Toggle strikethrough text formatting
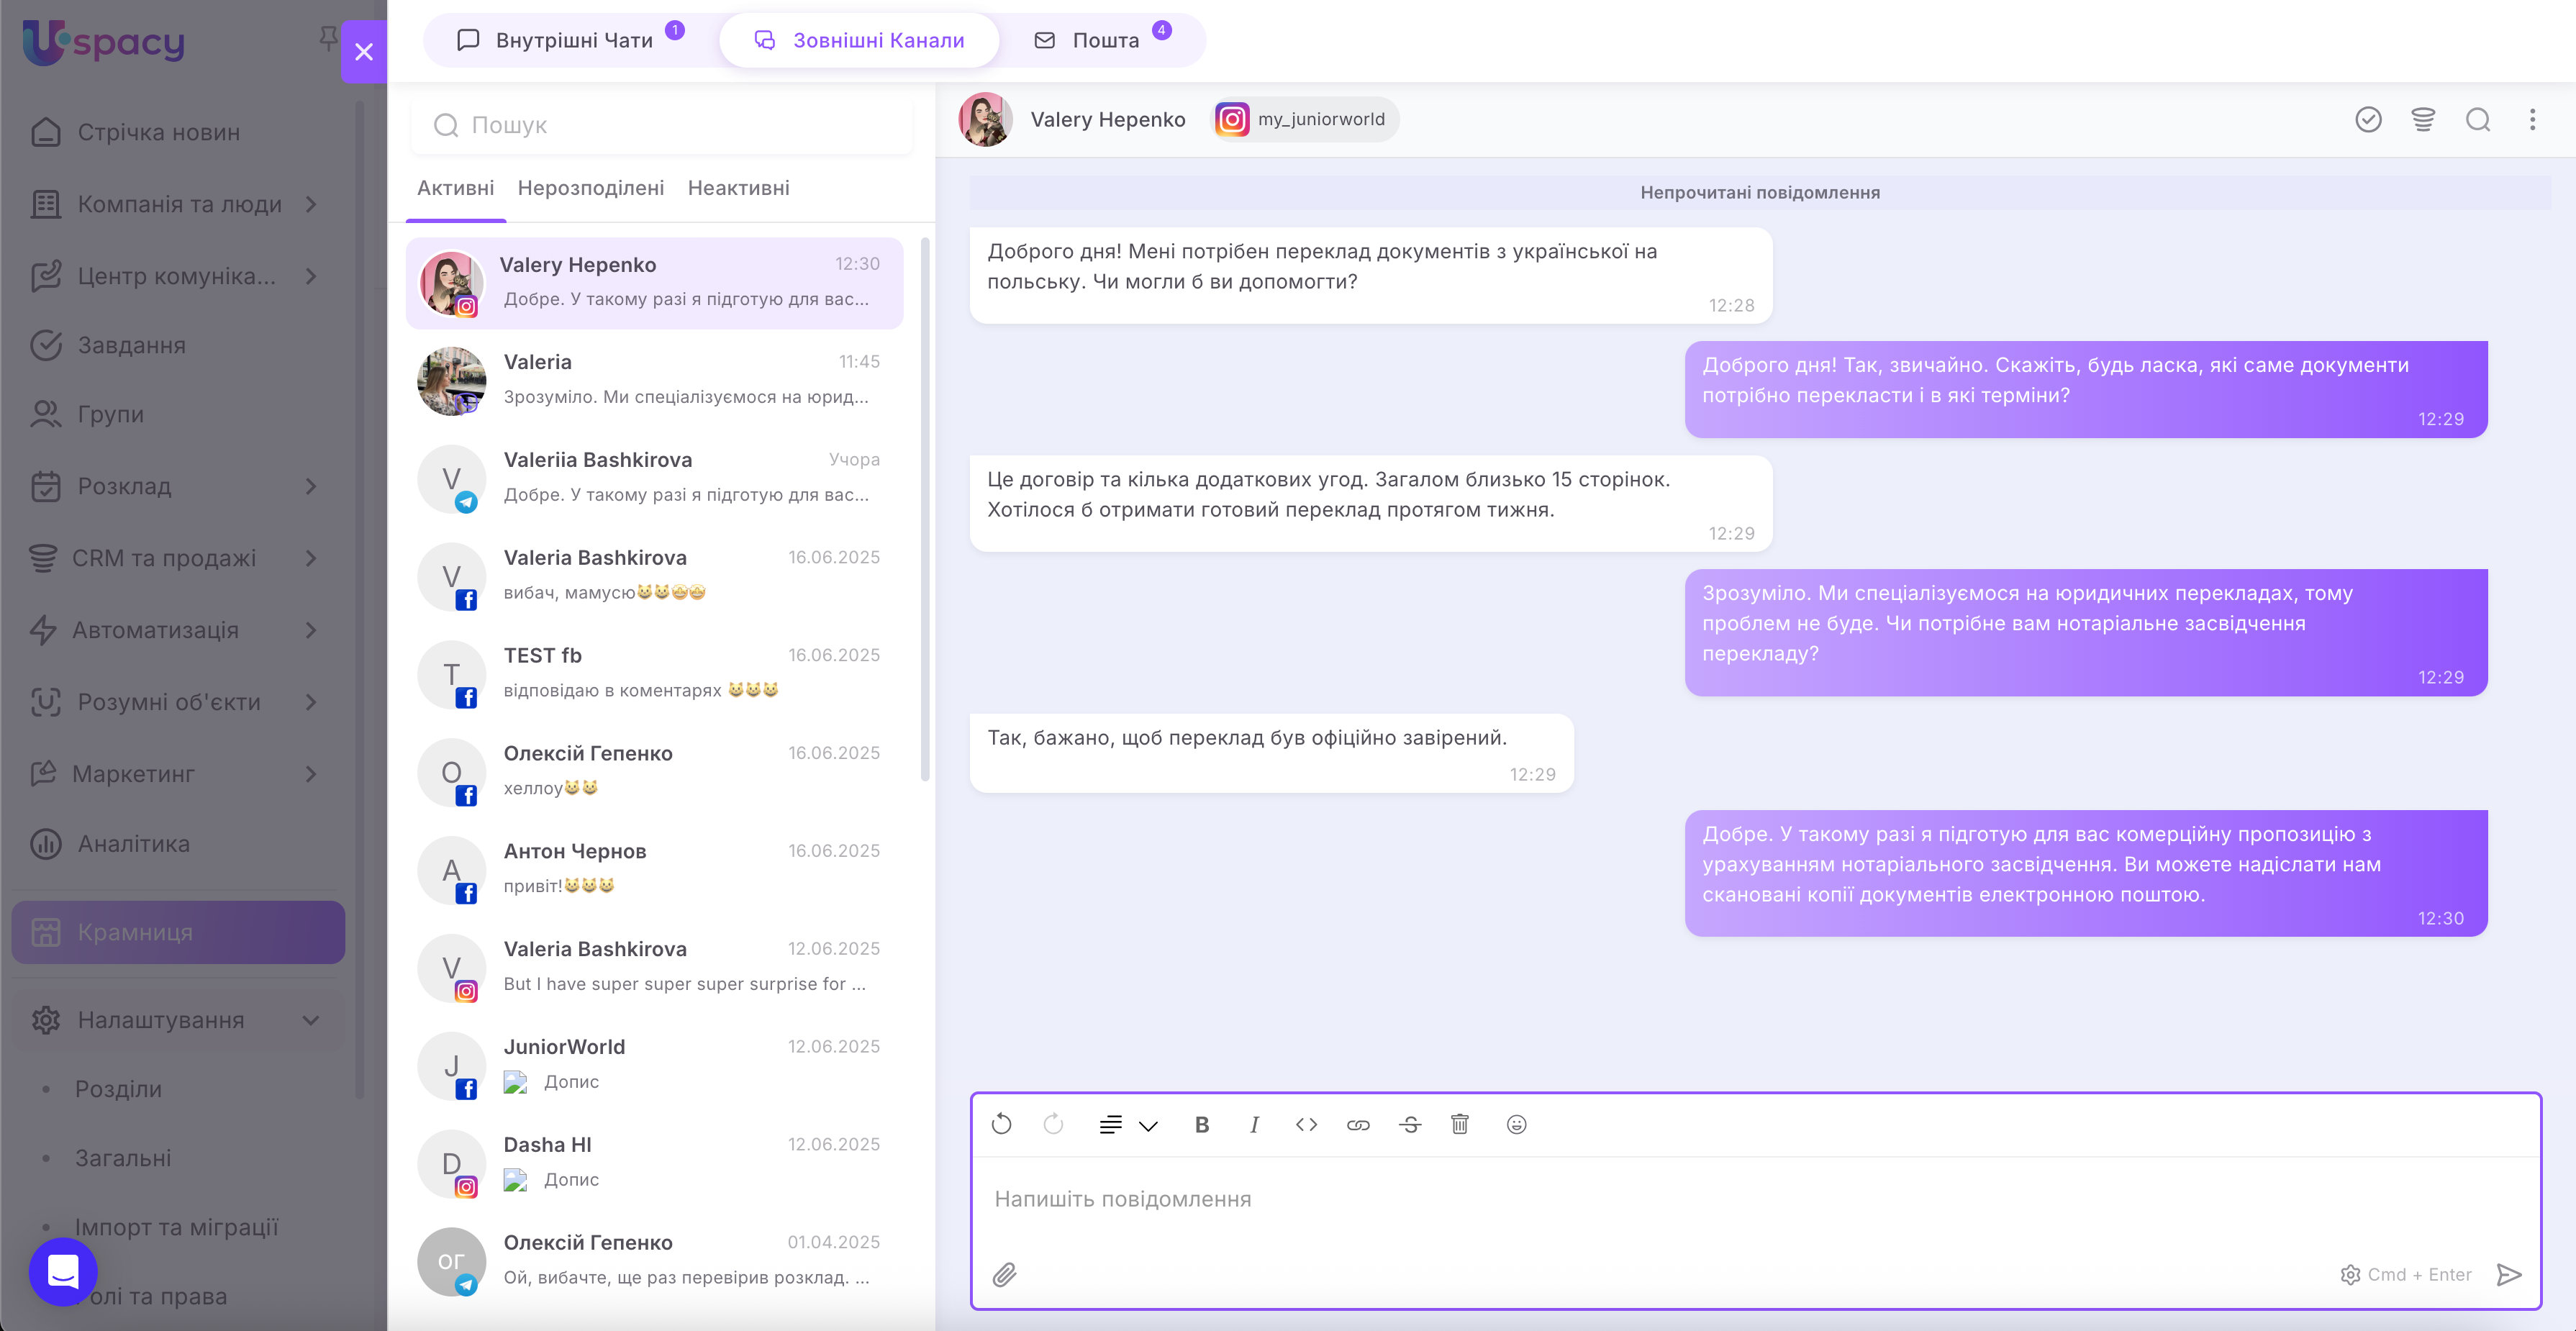The image size is (2576, 1331). [1410, 1124]
